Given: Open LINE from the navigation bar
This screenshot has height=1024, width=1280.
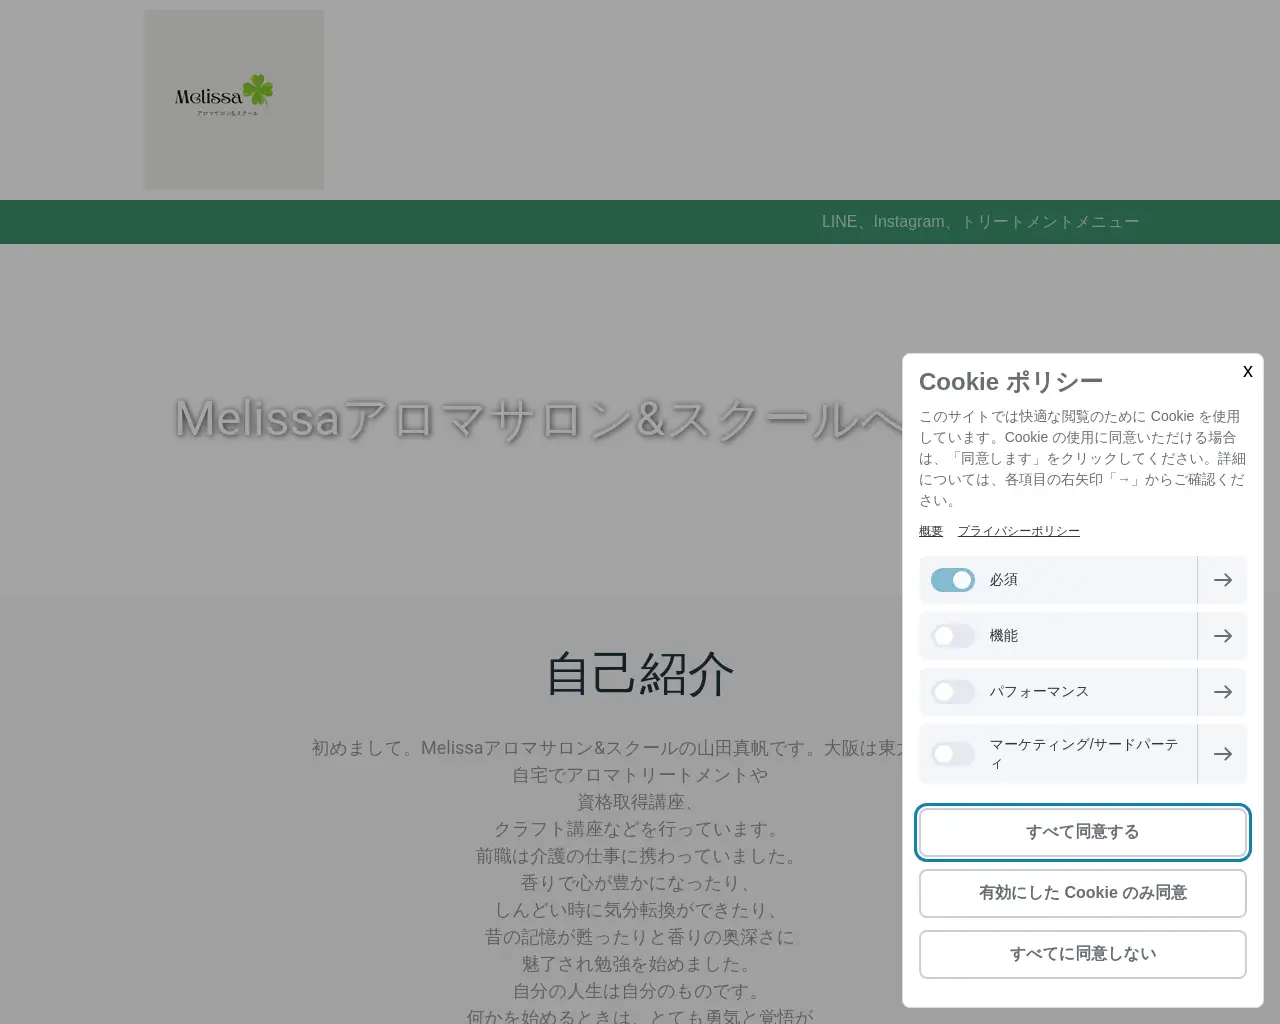Looking at the screenshot, I should pyautogui.click(x=839, y=221).
